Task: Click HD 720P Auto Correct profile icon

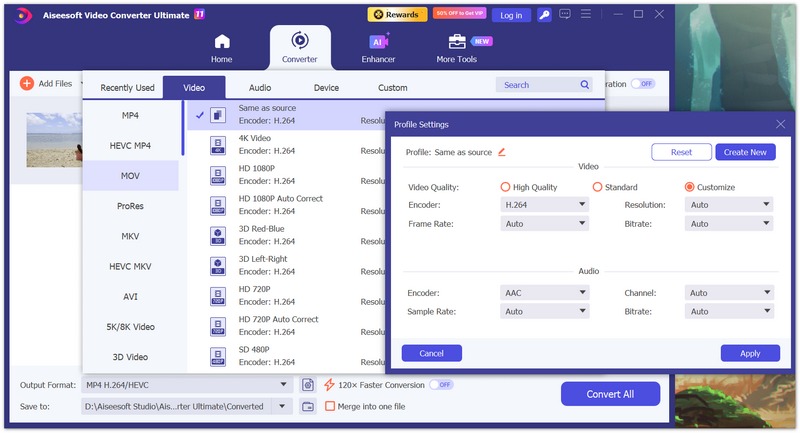Action: 218,326
